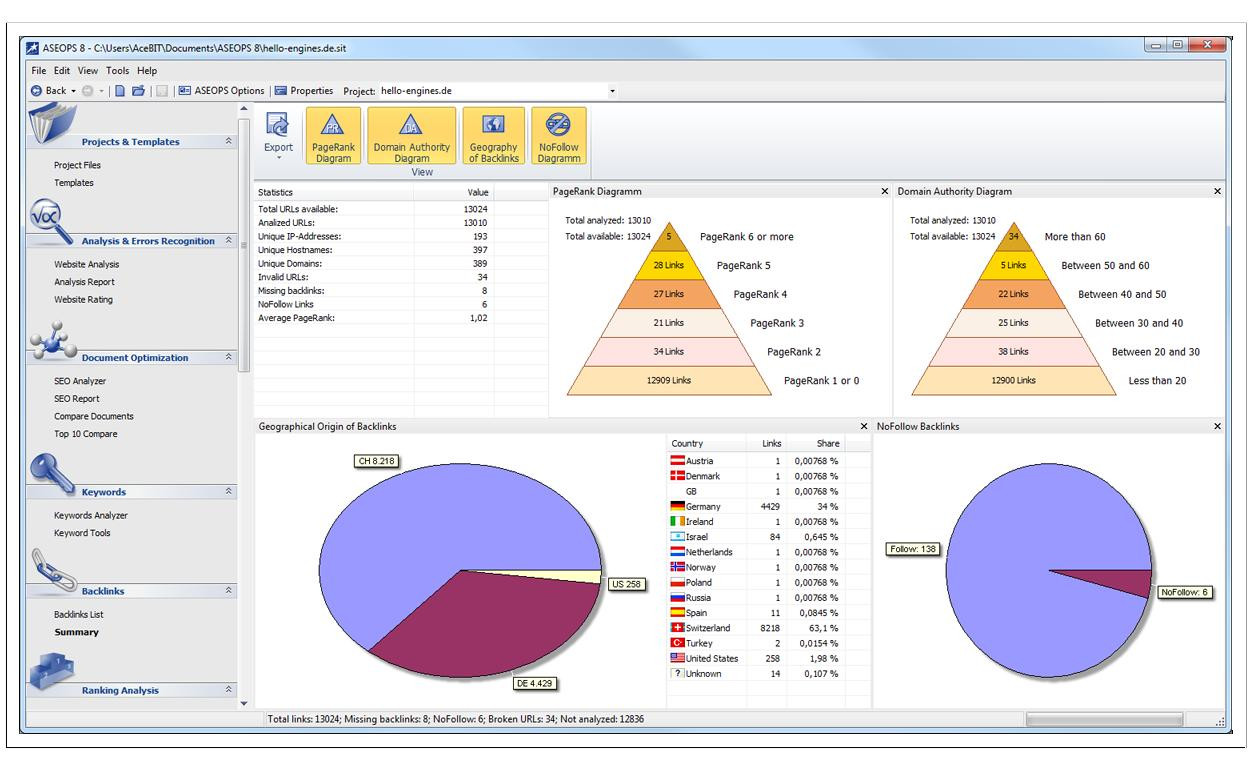Open Website Analysis
Viewport: 1250px width, 770px height.
pyautogui.click(x=86, y=264)
